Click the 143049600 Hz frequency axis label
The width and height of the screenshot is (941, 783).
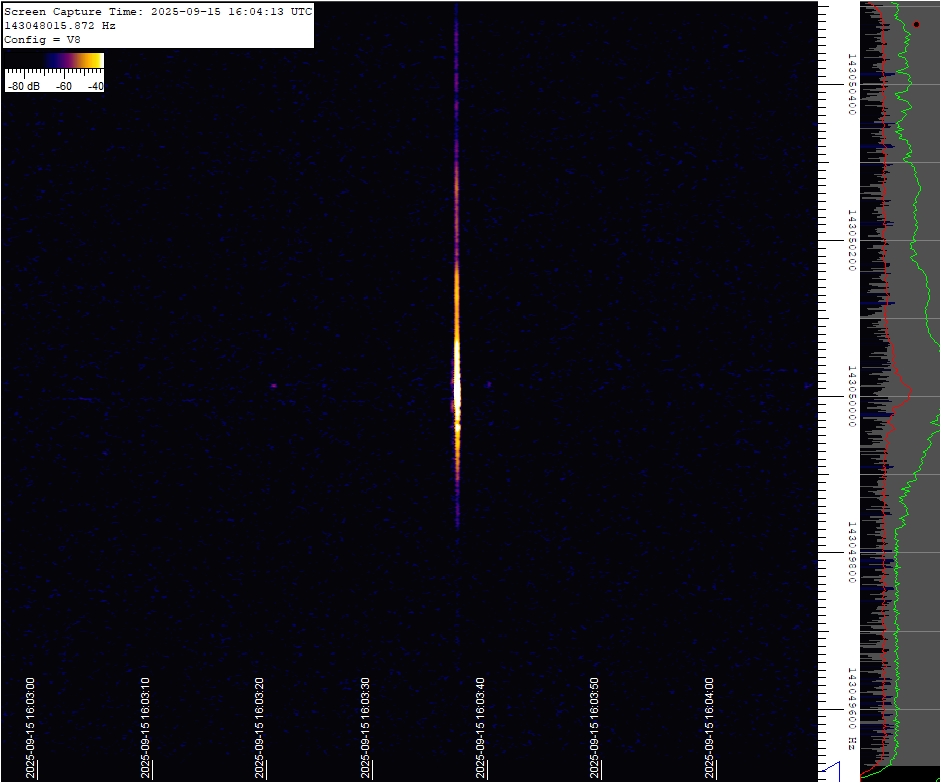pos(851,709)
